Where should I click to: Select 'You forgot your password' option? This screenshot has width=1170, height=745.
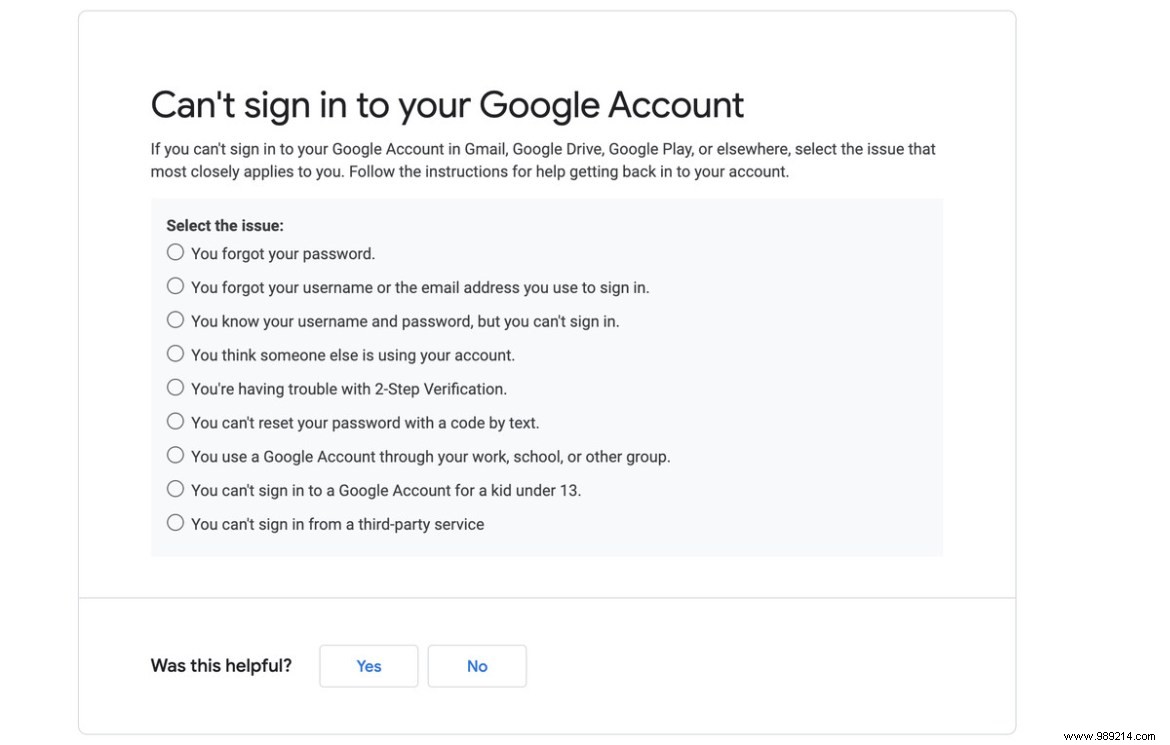282,253
